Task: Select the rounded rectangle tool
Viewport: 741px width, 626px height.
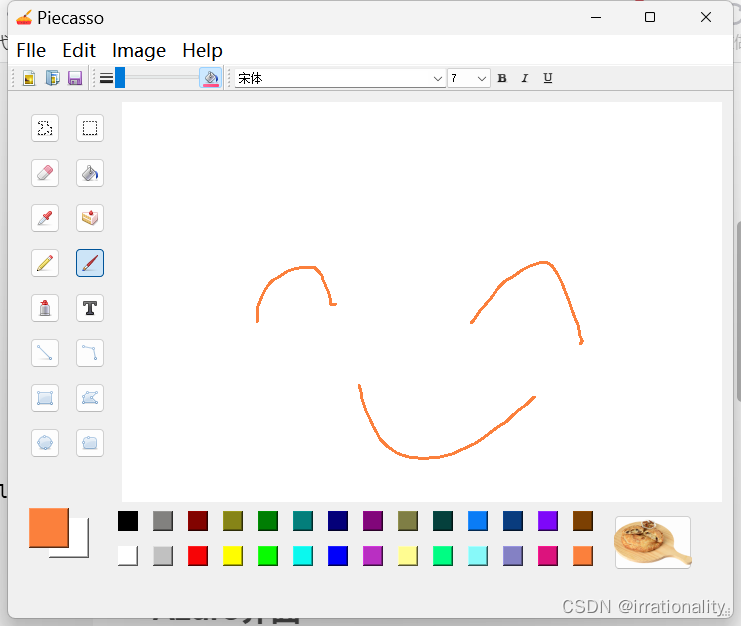Action: click(x=90, y=443)
